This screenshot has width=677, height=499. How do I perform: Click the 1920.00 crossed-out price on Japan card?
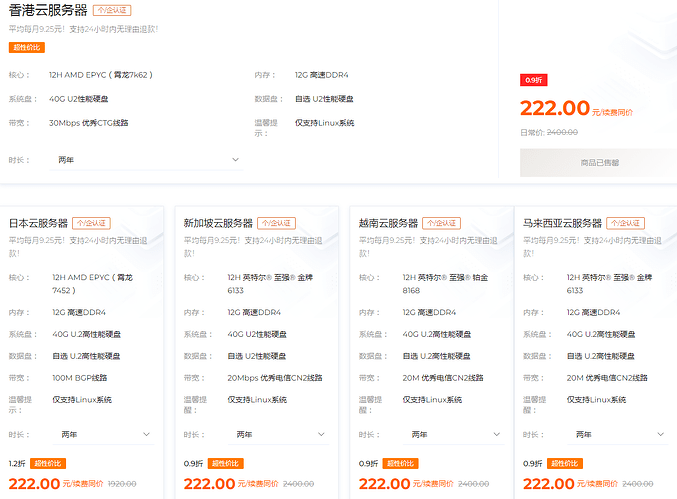point(122,484)
